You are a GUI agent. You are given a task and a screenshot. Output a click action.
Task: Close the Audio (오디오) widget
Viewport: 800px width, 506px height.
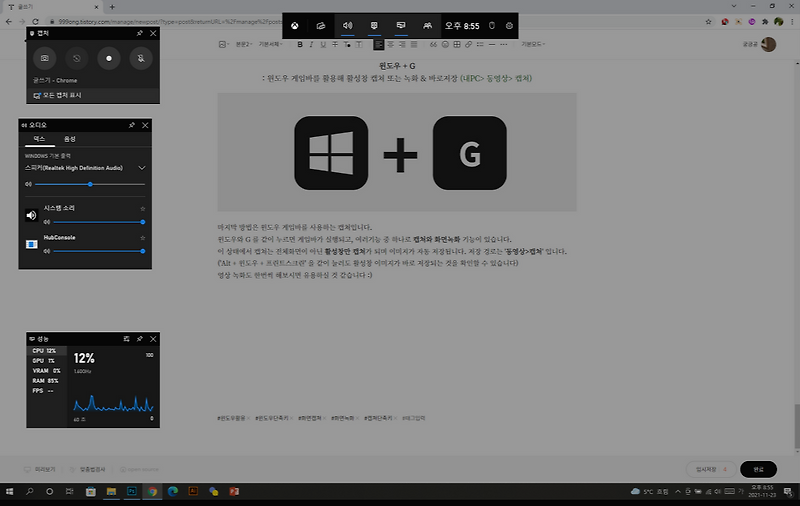point(145,125)
